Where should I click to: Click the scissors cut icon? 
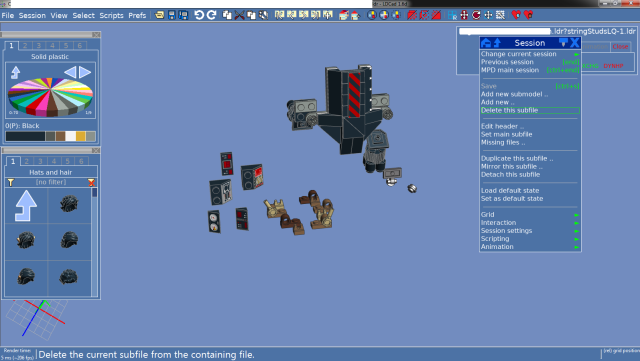coord(239,16)
